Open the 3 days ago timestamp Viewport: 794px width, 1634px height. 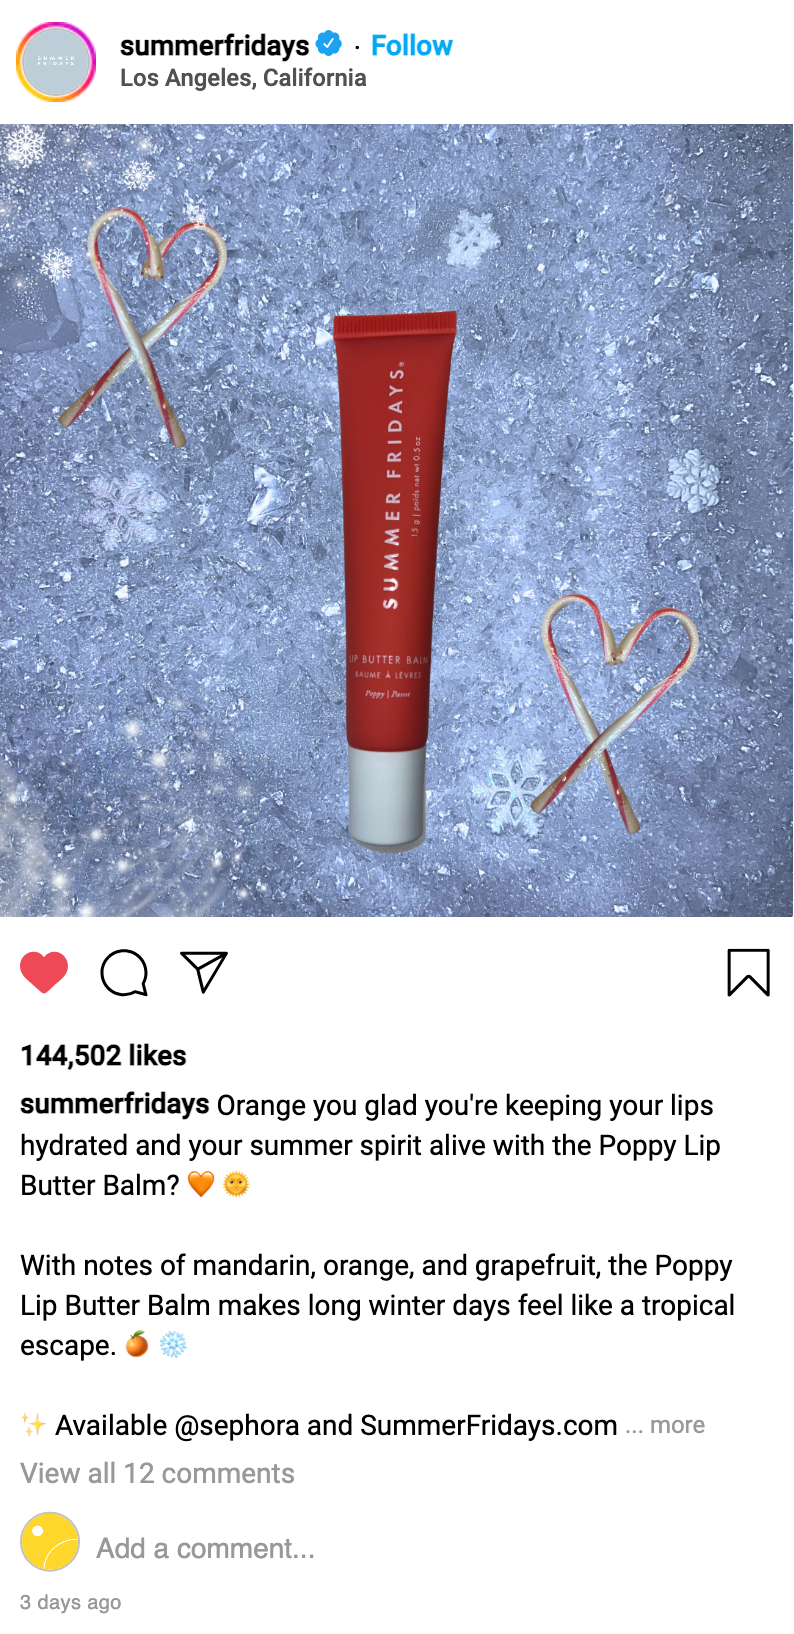70,1602
